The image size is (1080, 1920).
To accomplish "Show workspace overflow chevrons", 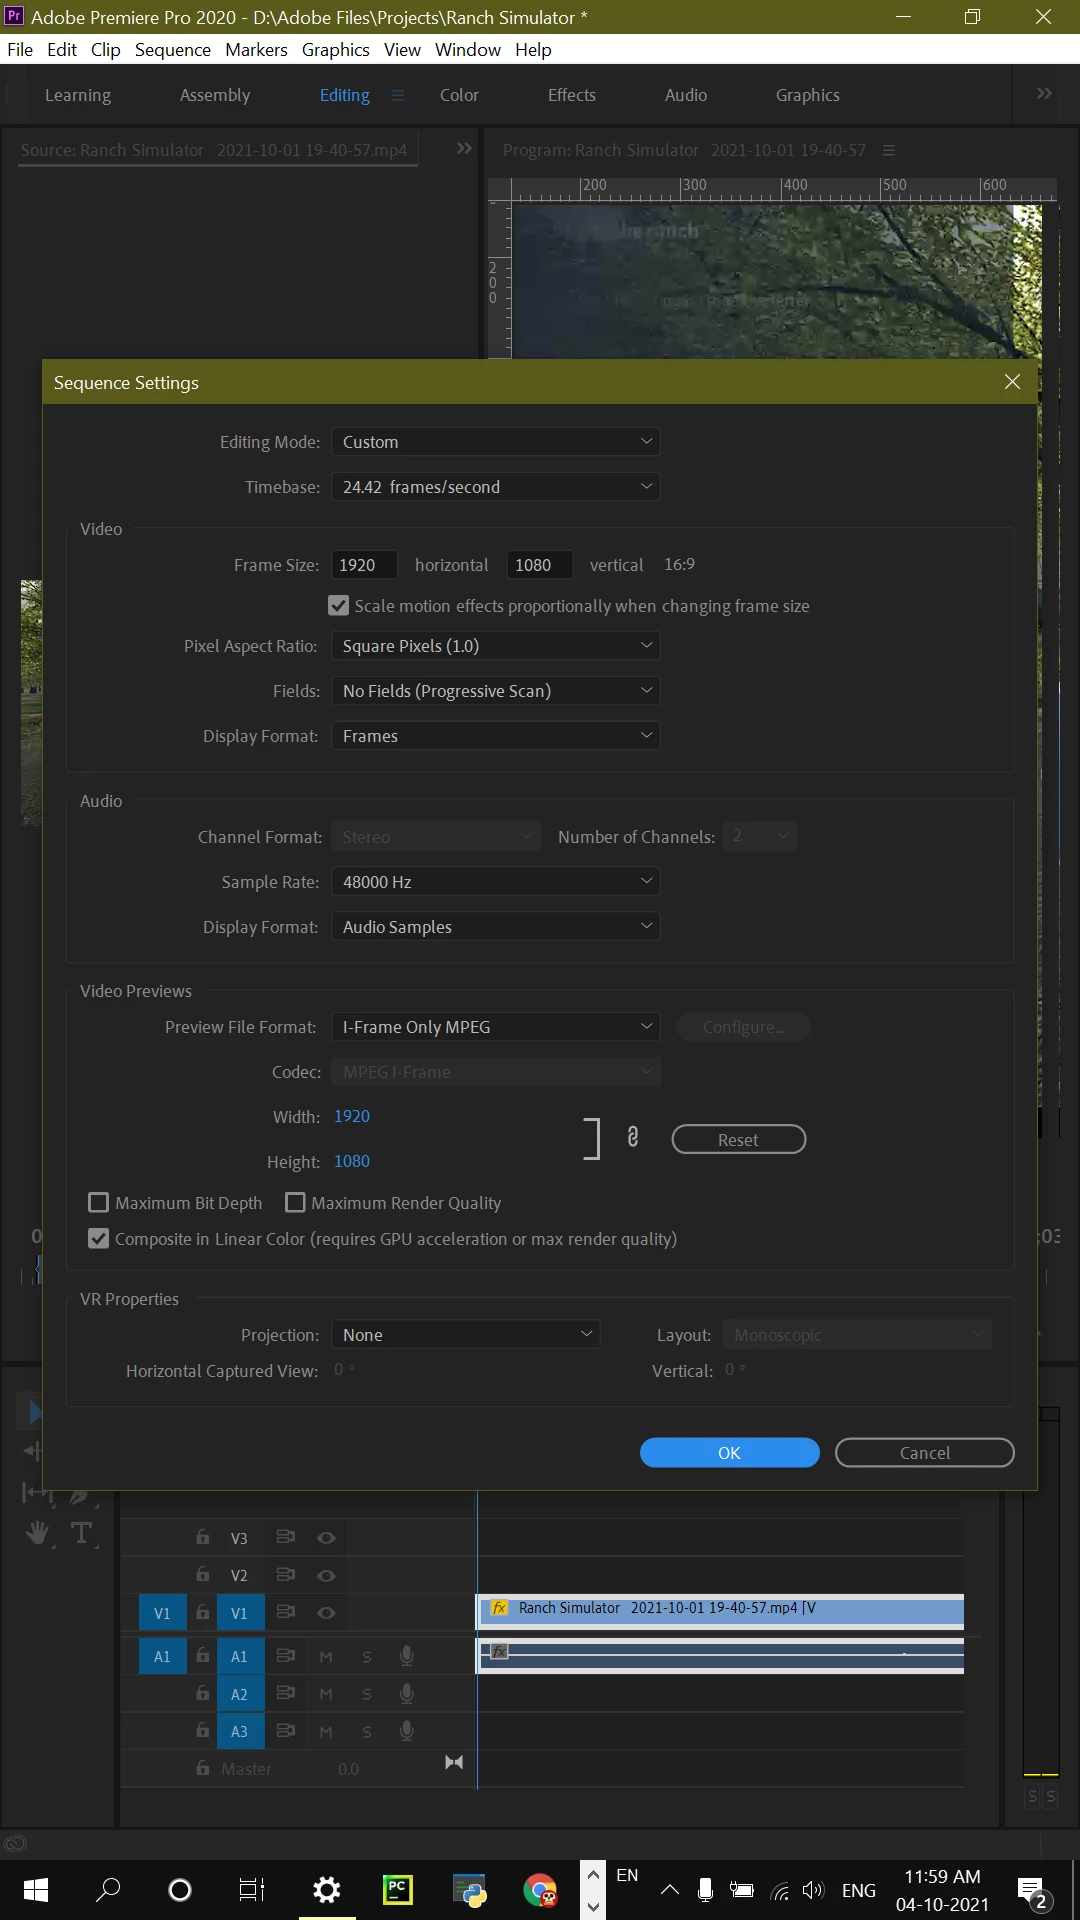I will point(1044,93).
